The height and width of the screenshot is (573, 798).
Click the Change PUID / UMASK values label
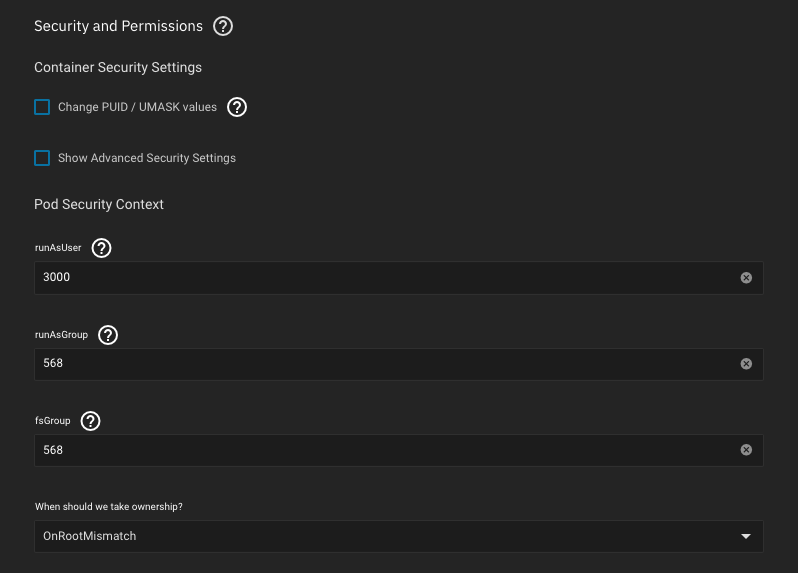(137, 107)
